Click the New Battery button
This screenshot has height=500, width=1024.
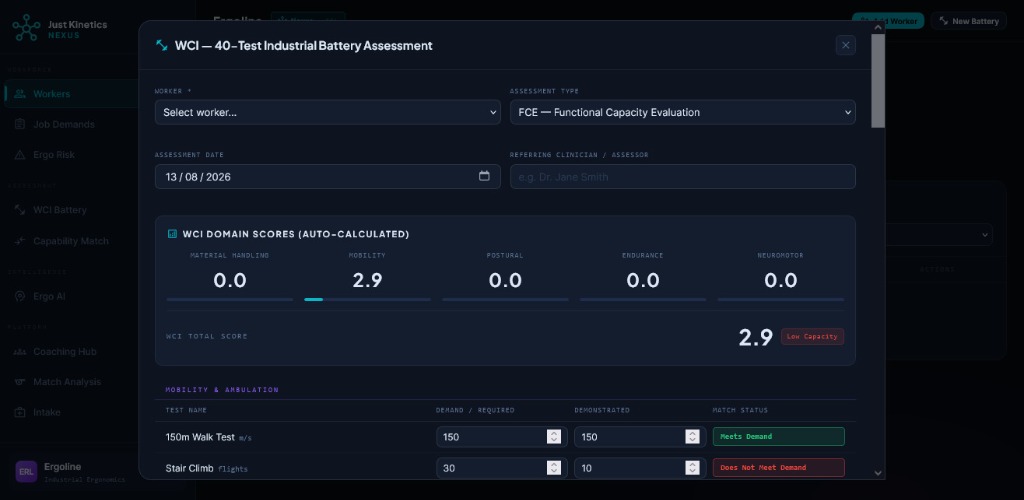tap(968, 21)
